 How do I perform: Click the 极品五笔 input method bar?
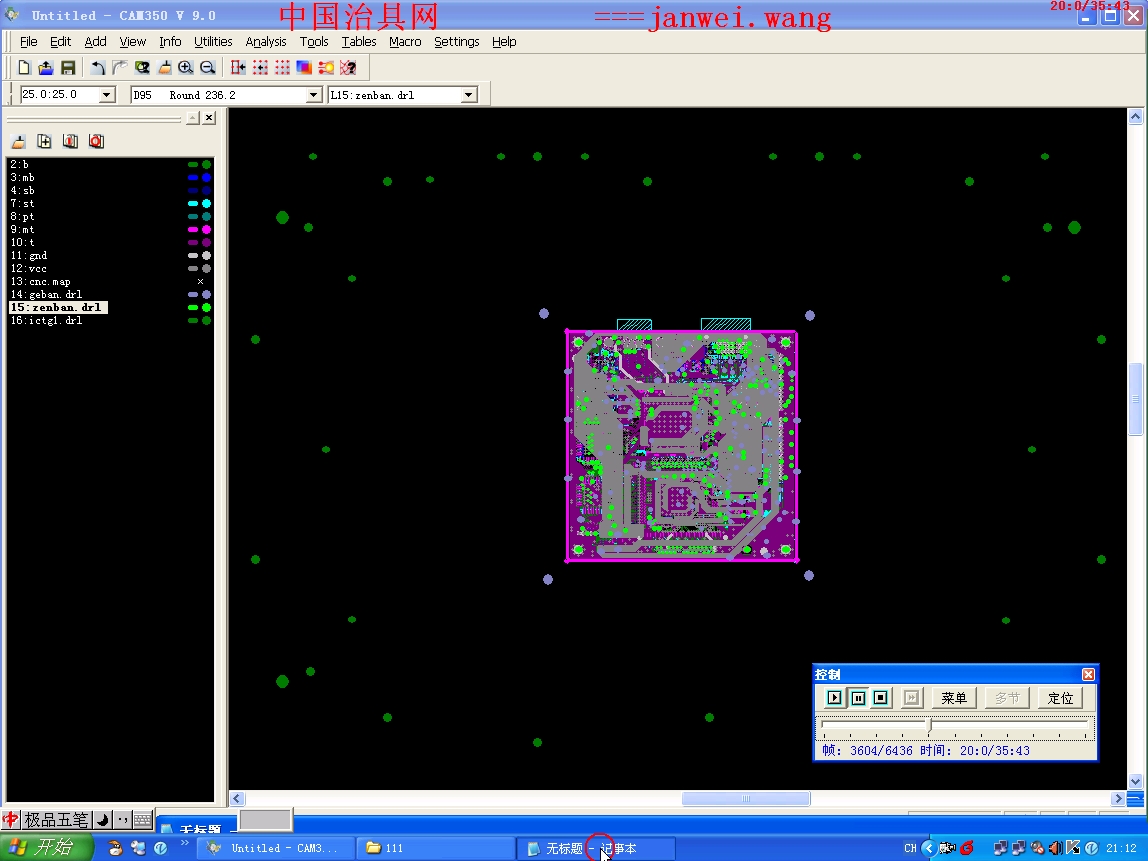point(56,819)
